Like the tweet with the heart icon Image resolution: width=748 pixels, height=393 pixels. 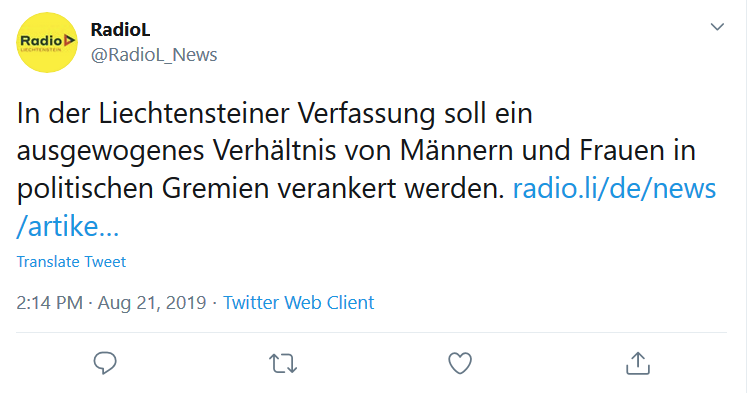(460, 363)
